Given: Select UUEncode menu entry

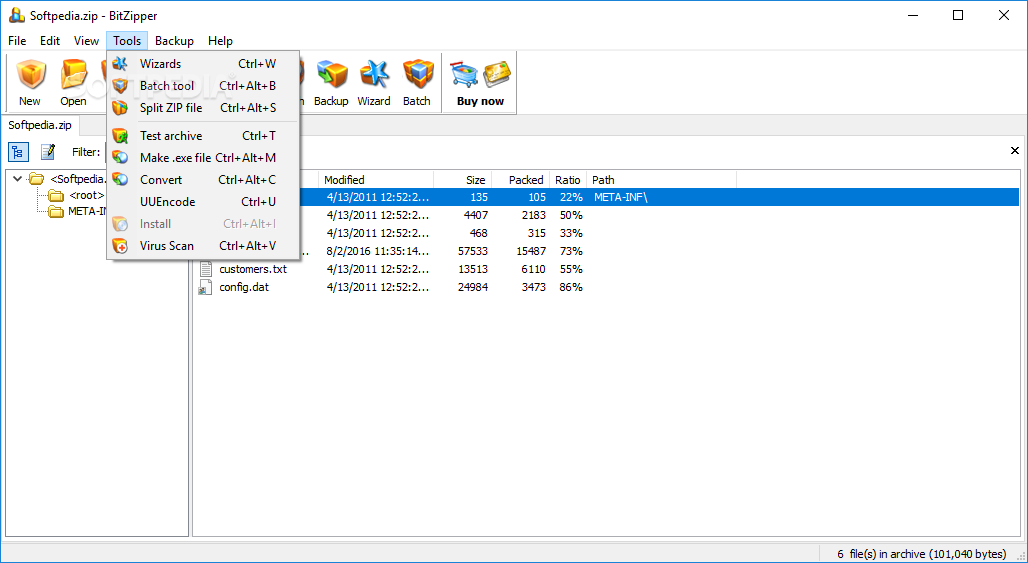Looking at the screenshot, I should click(203, 202).
